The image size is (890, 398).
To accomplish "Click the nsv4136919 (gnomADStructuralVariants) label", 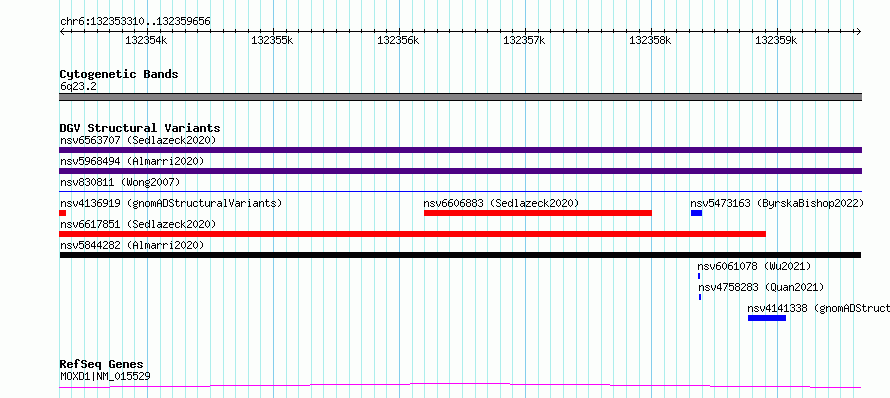I will pos(171,203).
